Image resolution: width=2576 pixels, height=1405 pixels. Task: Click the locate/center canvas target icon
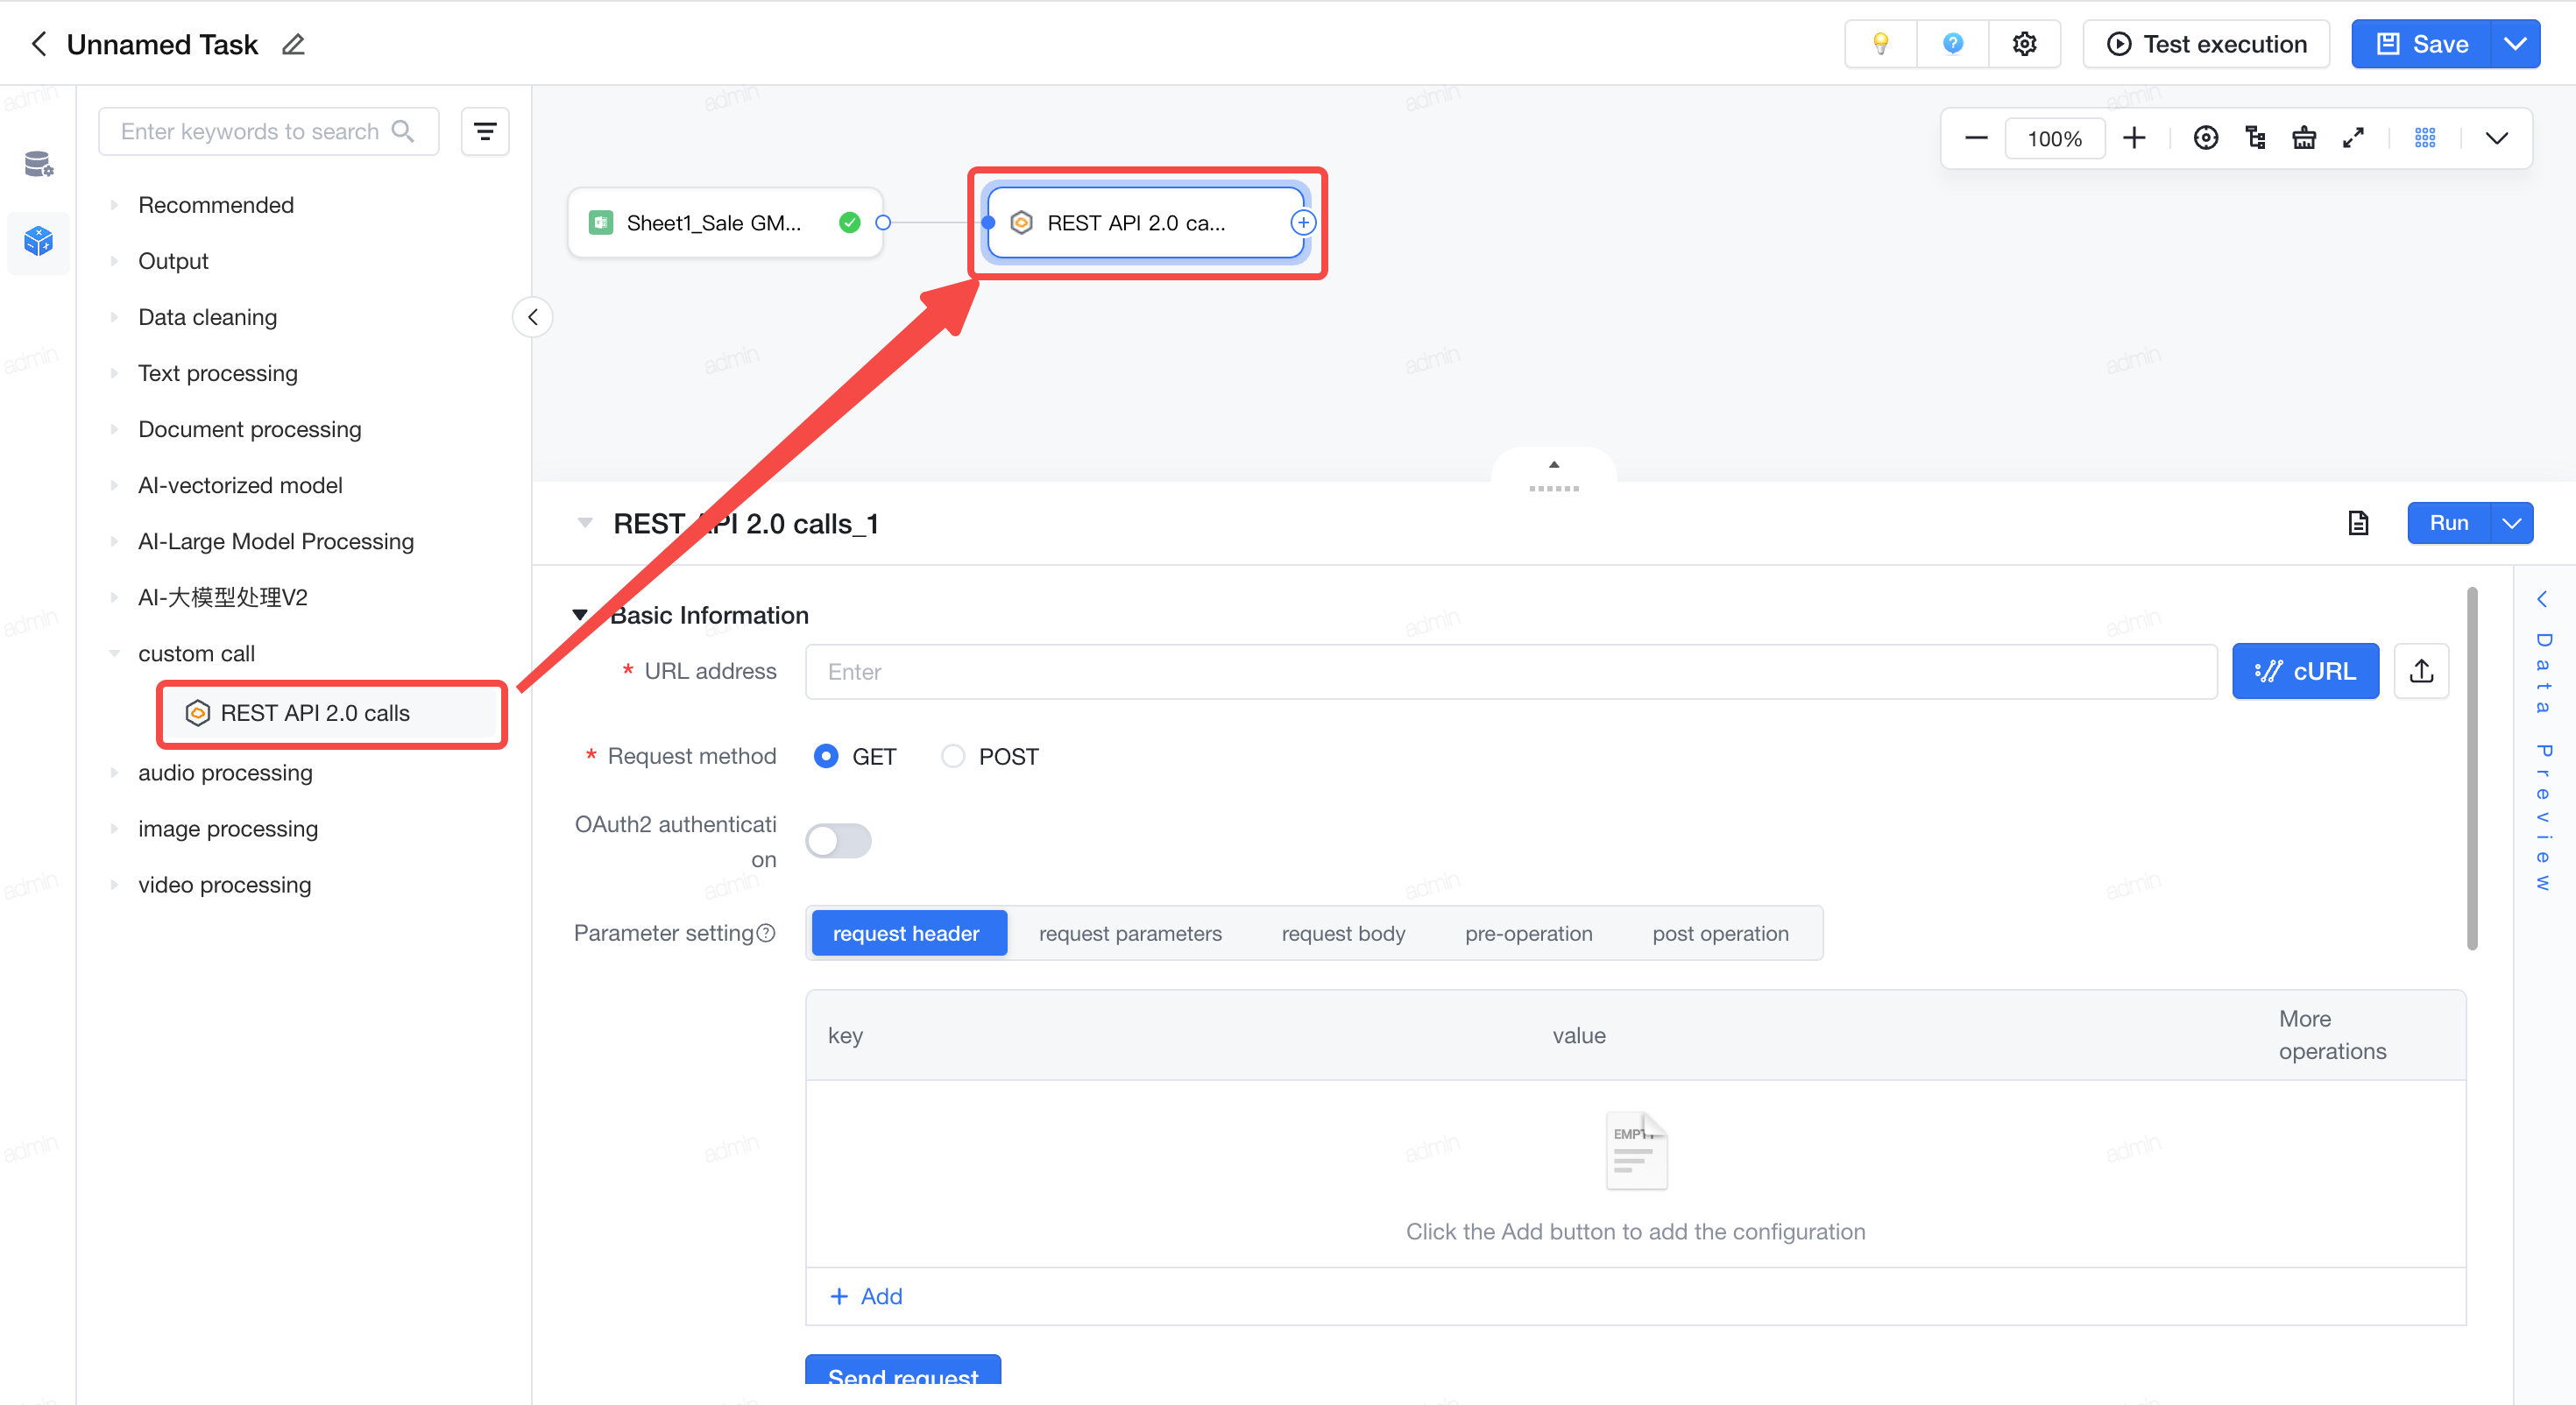(x=2205, y=138)
